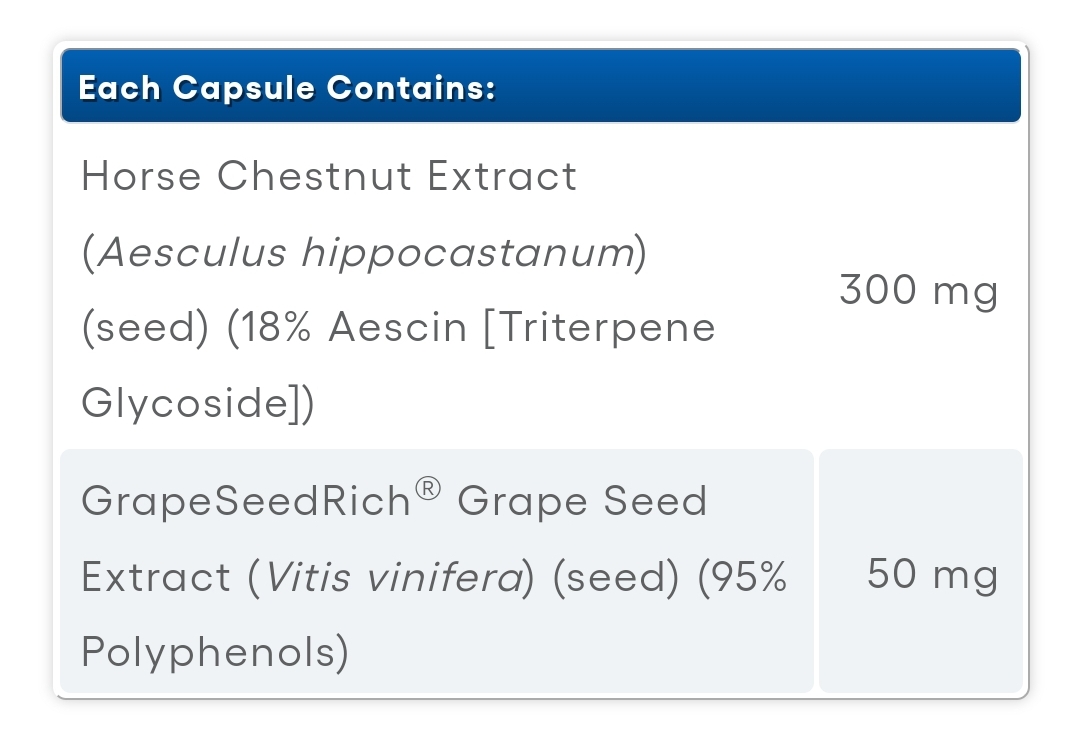
Task: Click the "Aescin" word
Action: pyautogui.click(x=398, y=327)
